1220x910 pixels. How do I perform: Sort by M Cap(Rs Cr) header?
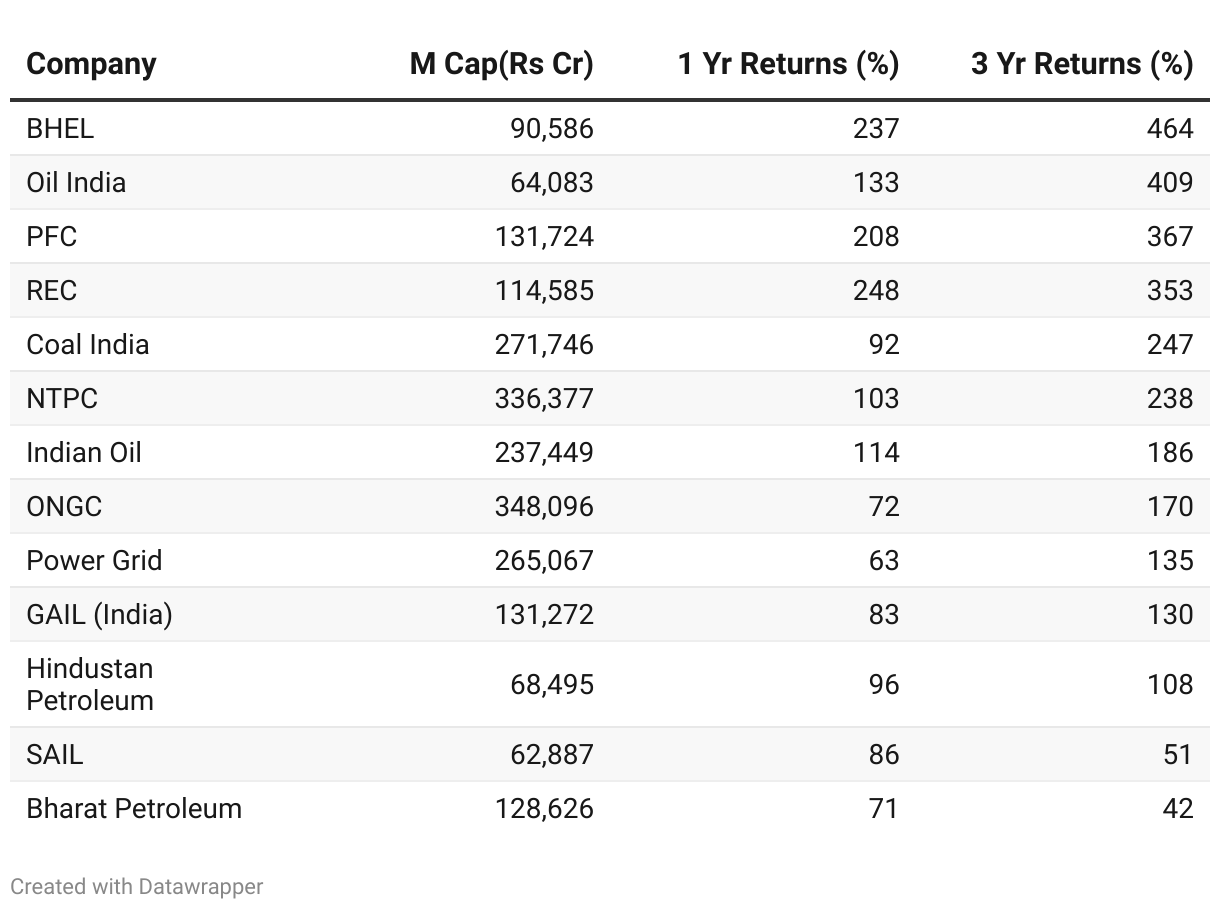[501, 64]
